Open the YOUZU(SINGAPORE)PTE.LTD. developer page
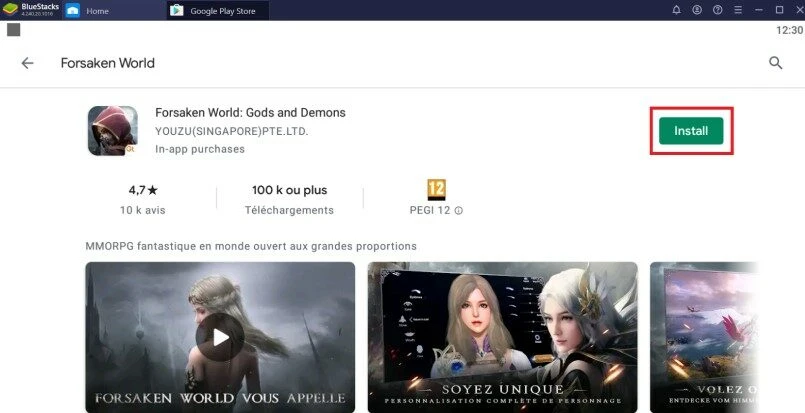This screenshot has height=413, width=805. coord(232,132)
